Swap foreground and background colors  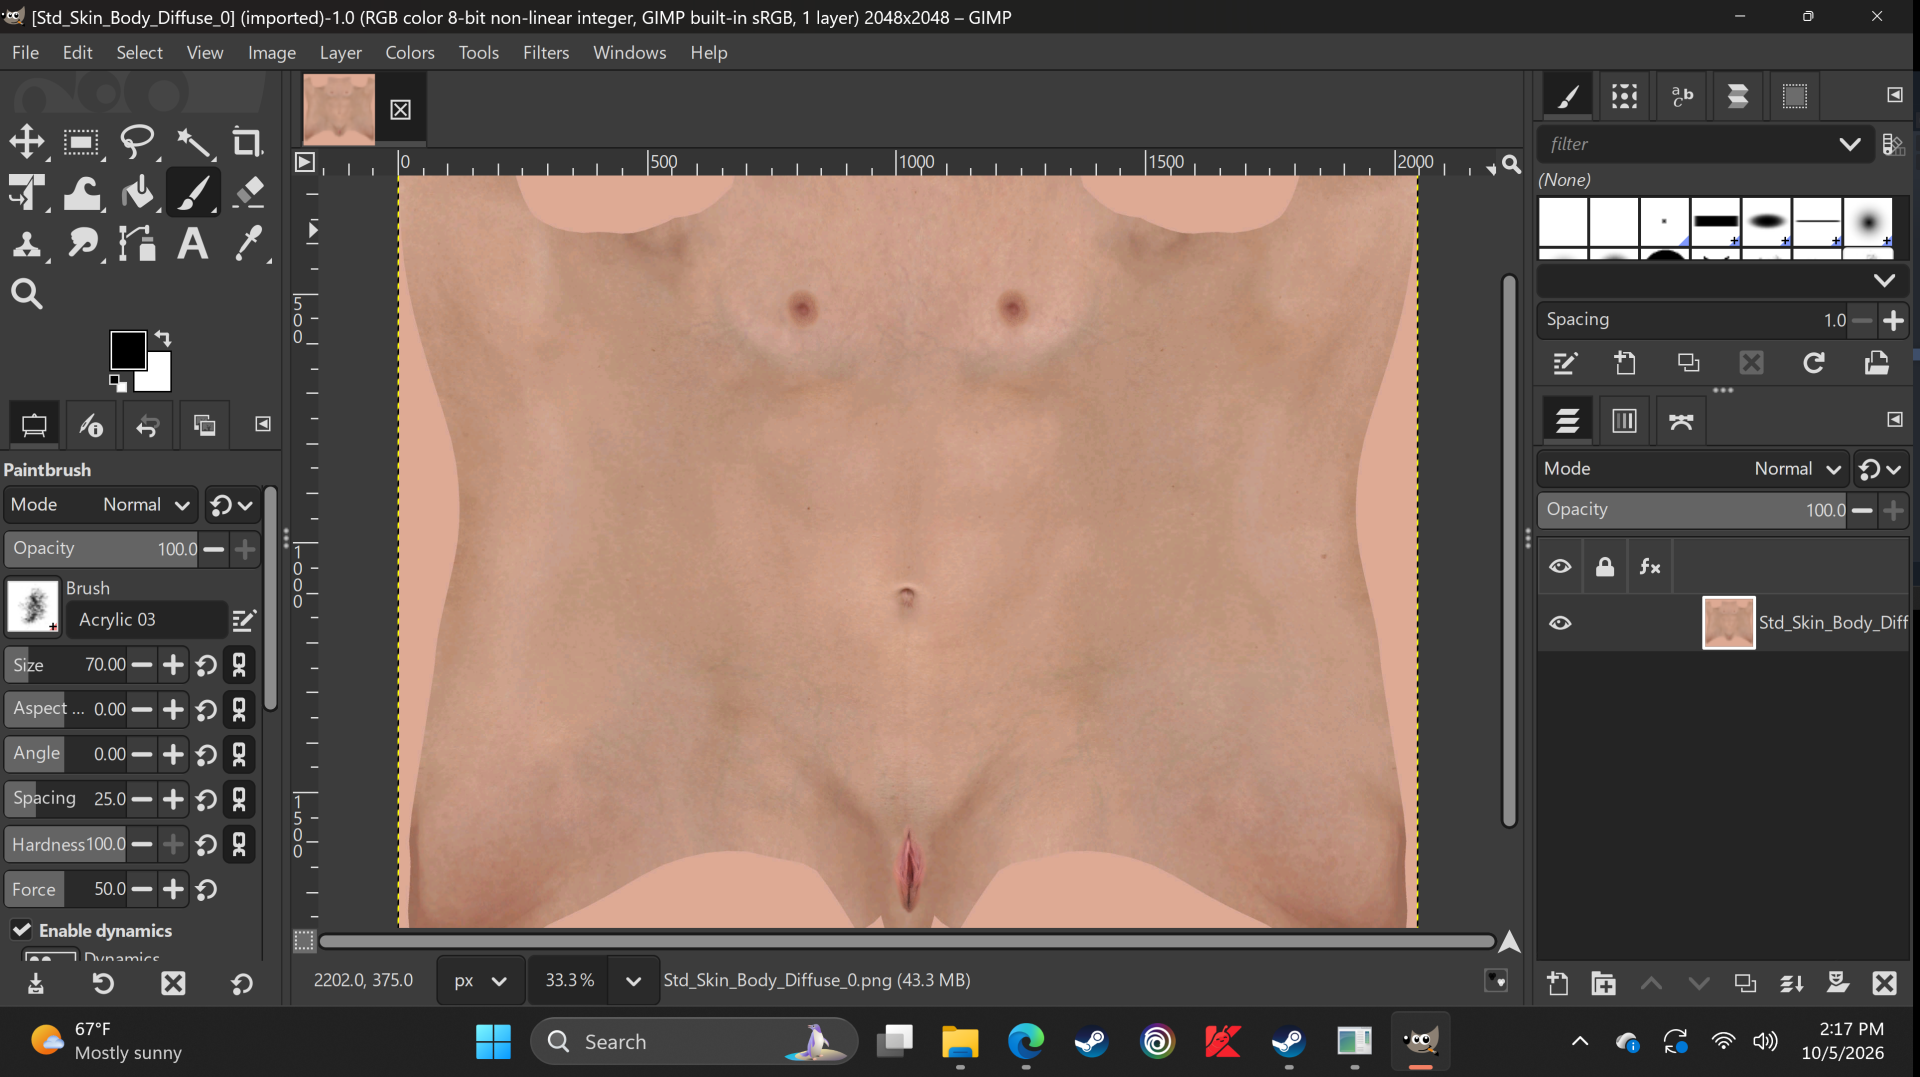[x=163, y=338]
